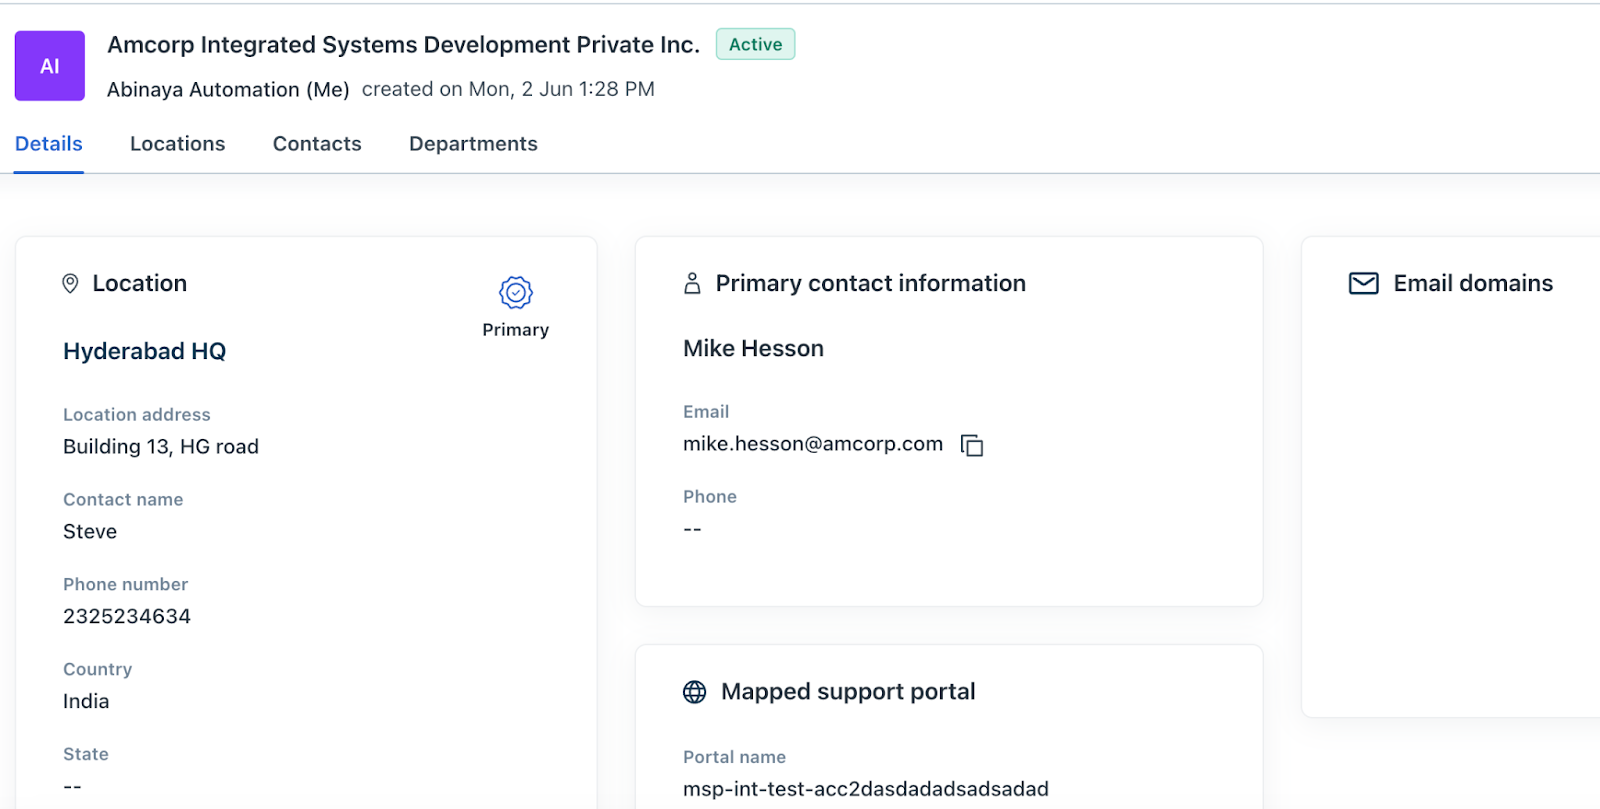
Task: Open the Details tab
Action: click(49, 144)
